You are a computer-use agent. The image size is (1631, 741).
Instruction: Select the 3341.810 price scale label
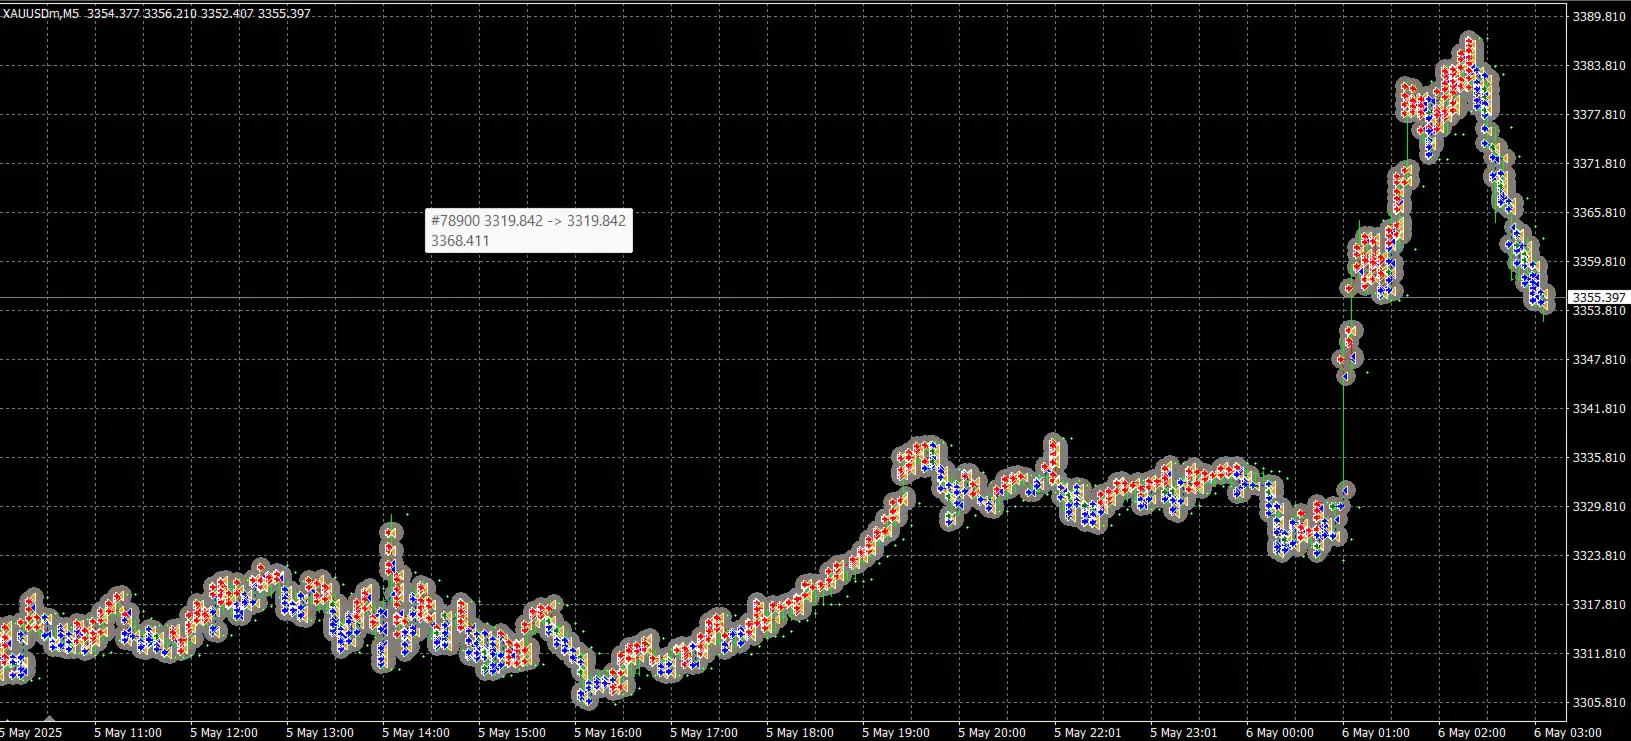click(x=1599, y=409)
